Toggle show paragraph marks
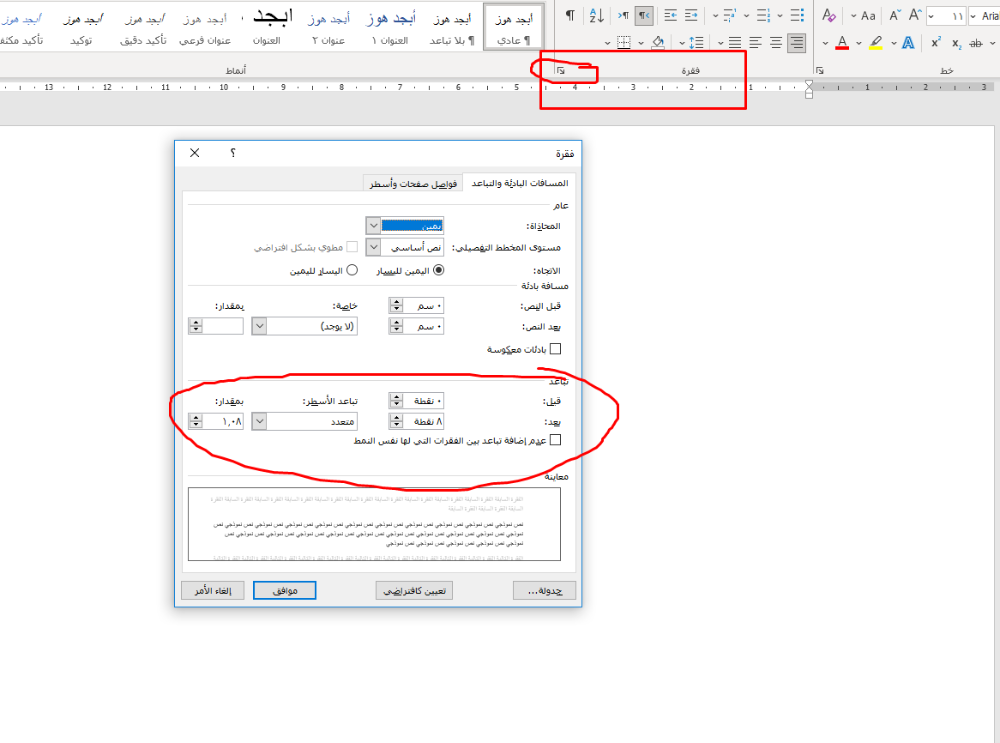 click(x=571, y=15)
